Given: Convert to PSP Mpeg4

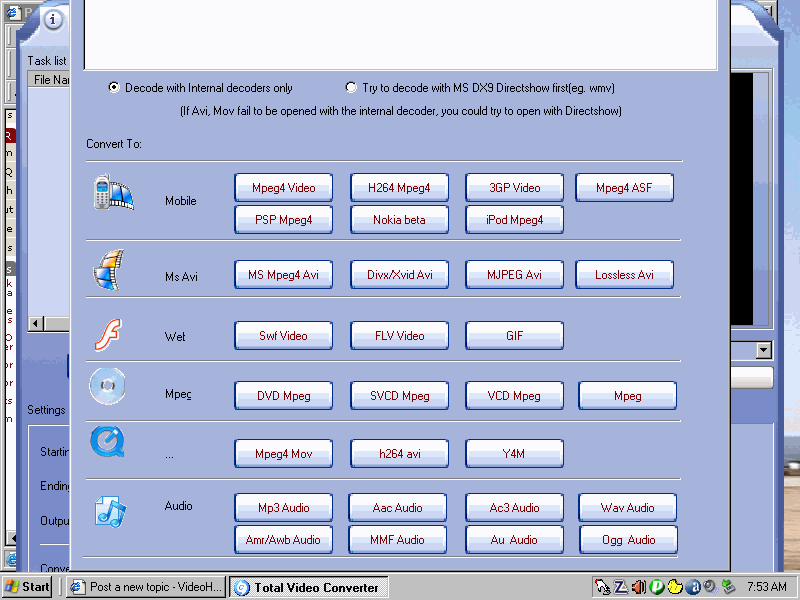Looking at the screenshot, I should (284, 220).
